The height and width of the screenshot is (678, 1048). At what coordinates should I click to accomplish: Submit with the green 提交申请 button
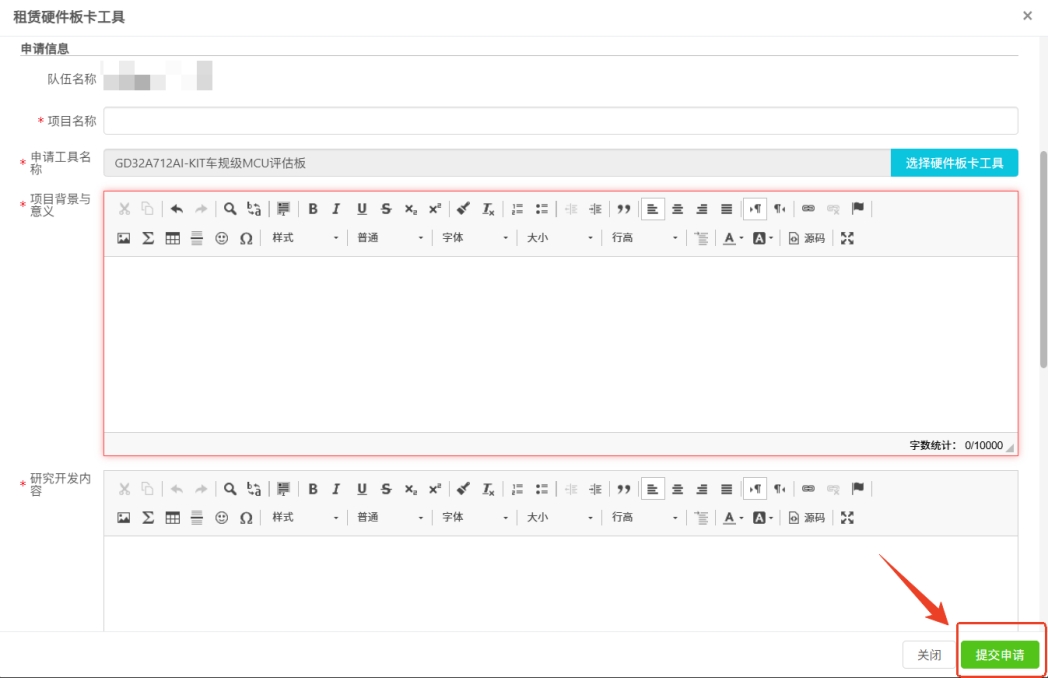coord(1000,655)
